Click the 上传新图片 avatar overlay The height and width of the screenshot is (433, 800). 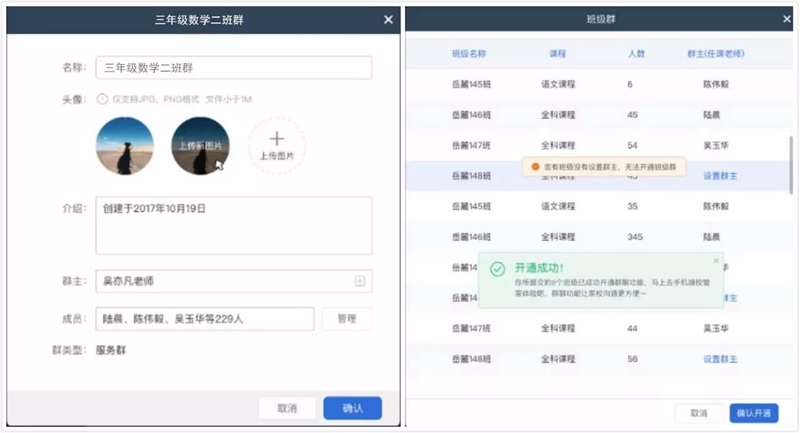[x=200, y=146]
